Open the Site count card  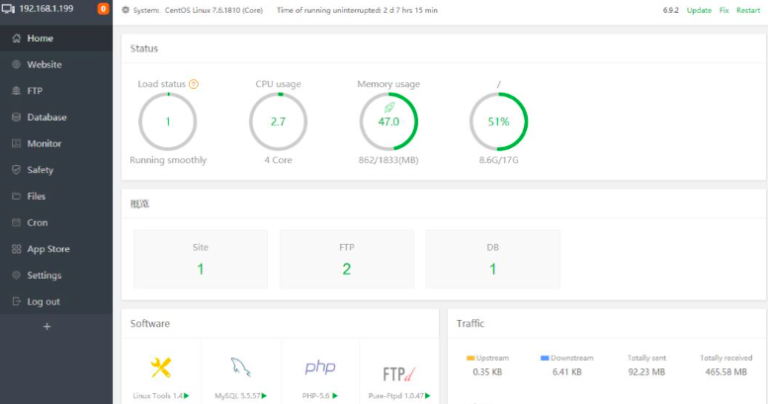[200, 259]
